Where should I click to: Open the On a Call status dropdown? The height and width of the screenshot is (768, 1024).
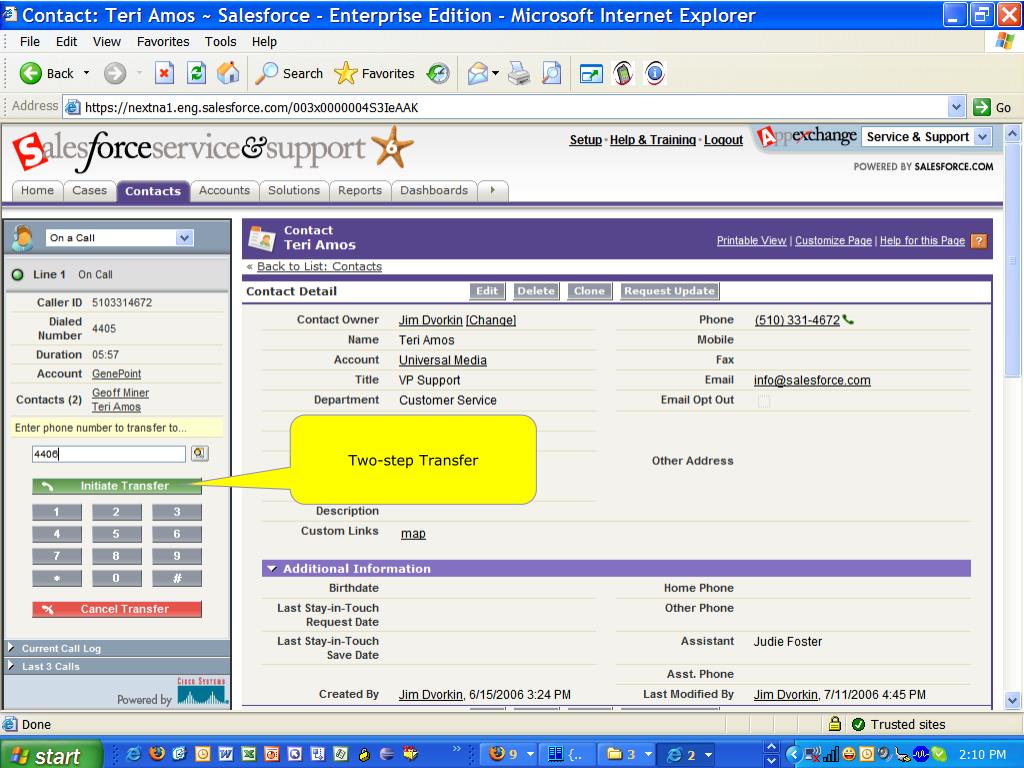tap(185, 238)
